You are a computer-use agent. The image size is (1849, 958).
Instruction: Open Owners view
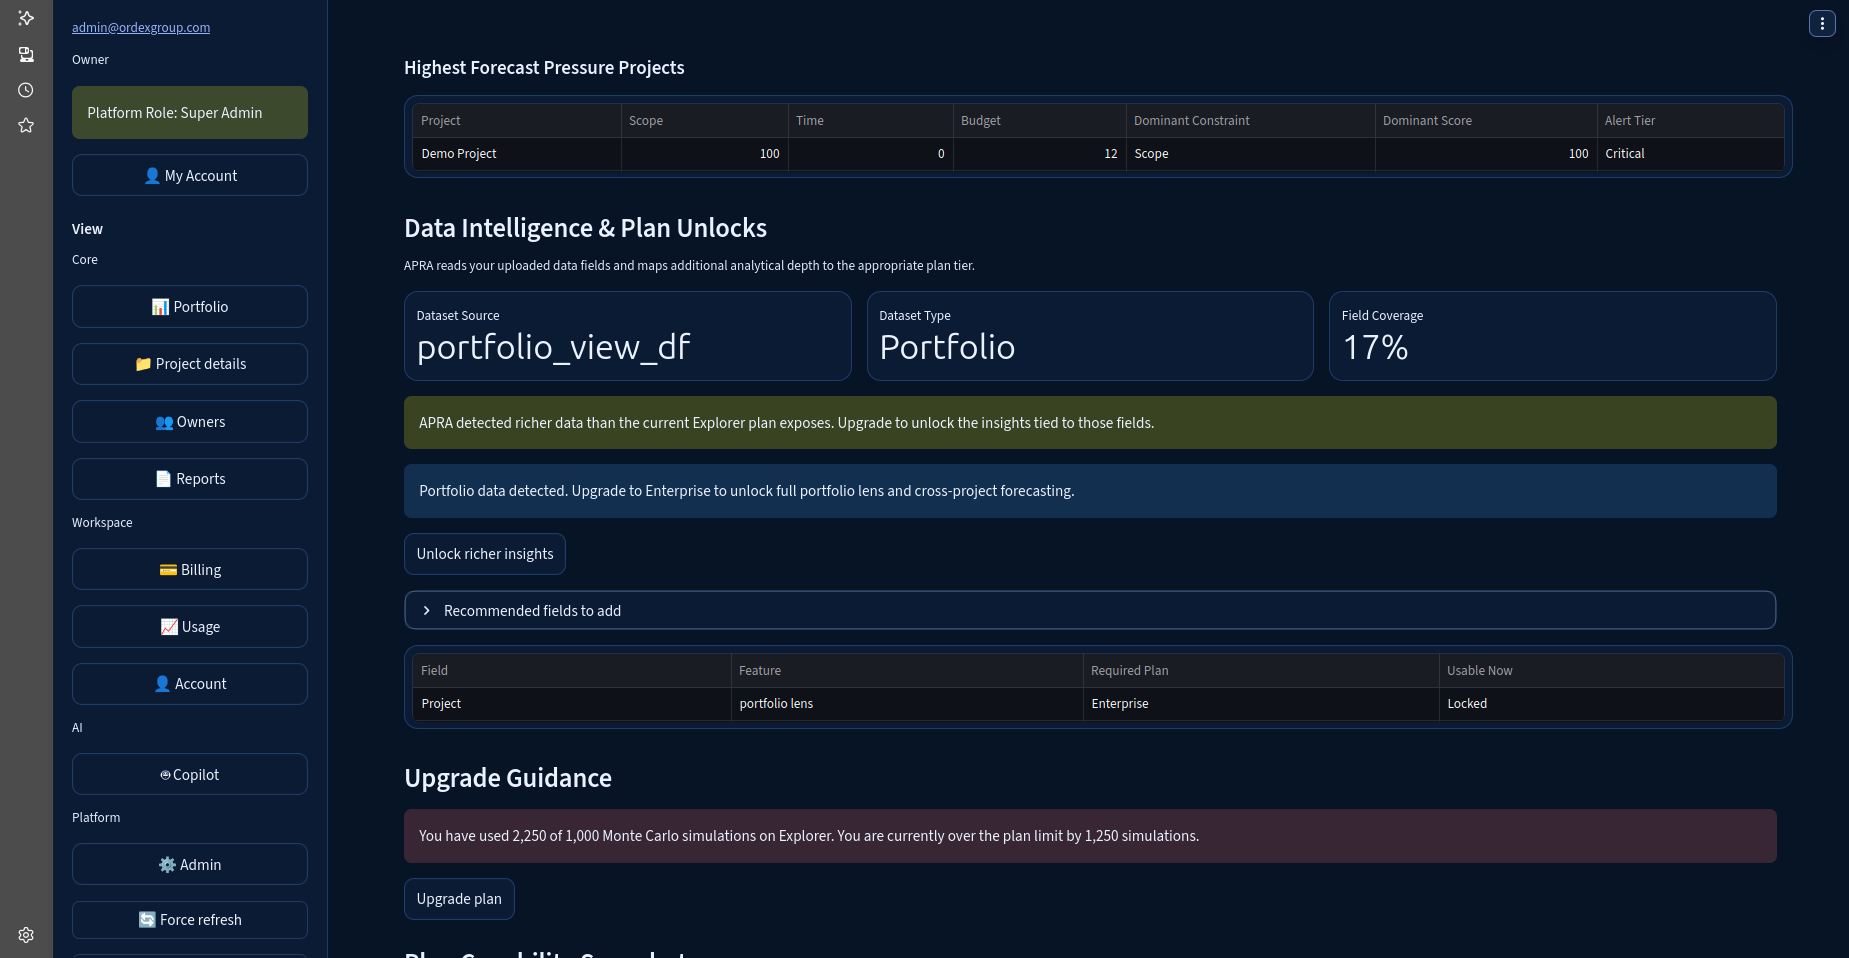pos(190,421)
